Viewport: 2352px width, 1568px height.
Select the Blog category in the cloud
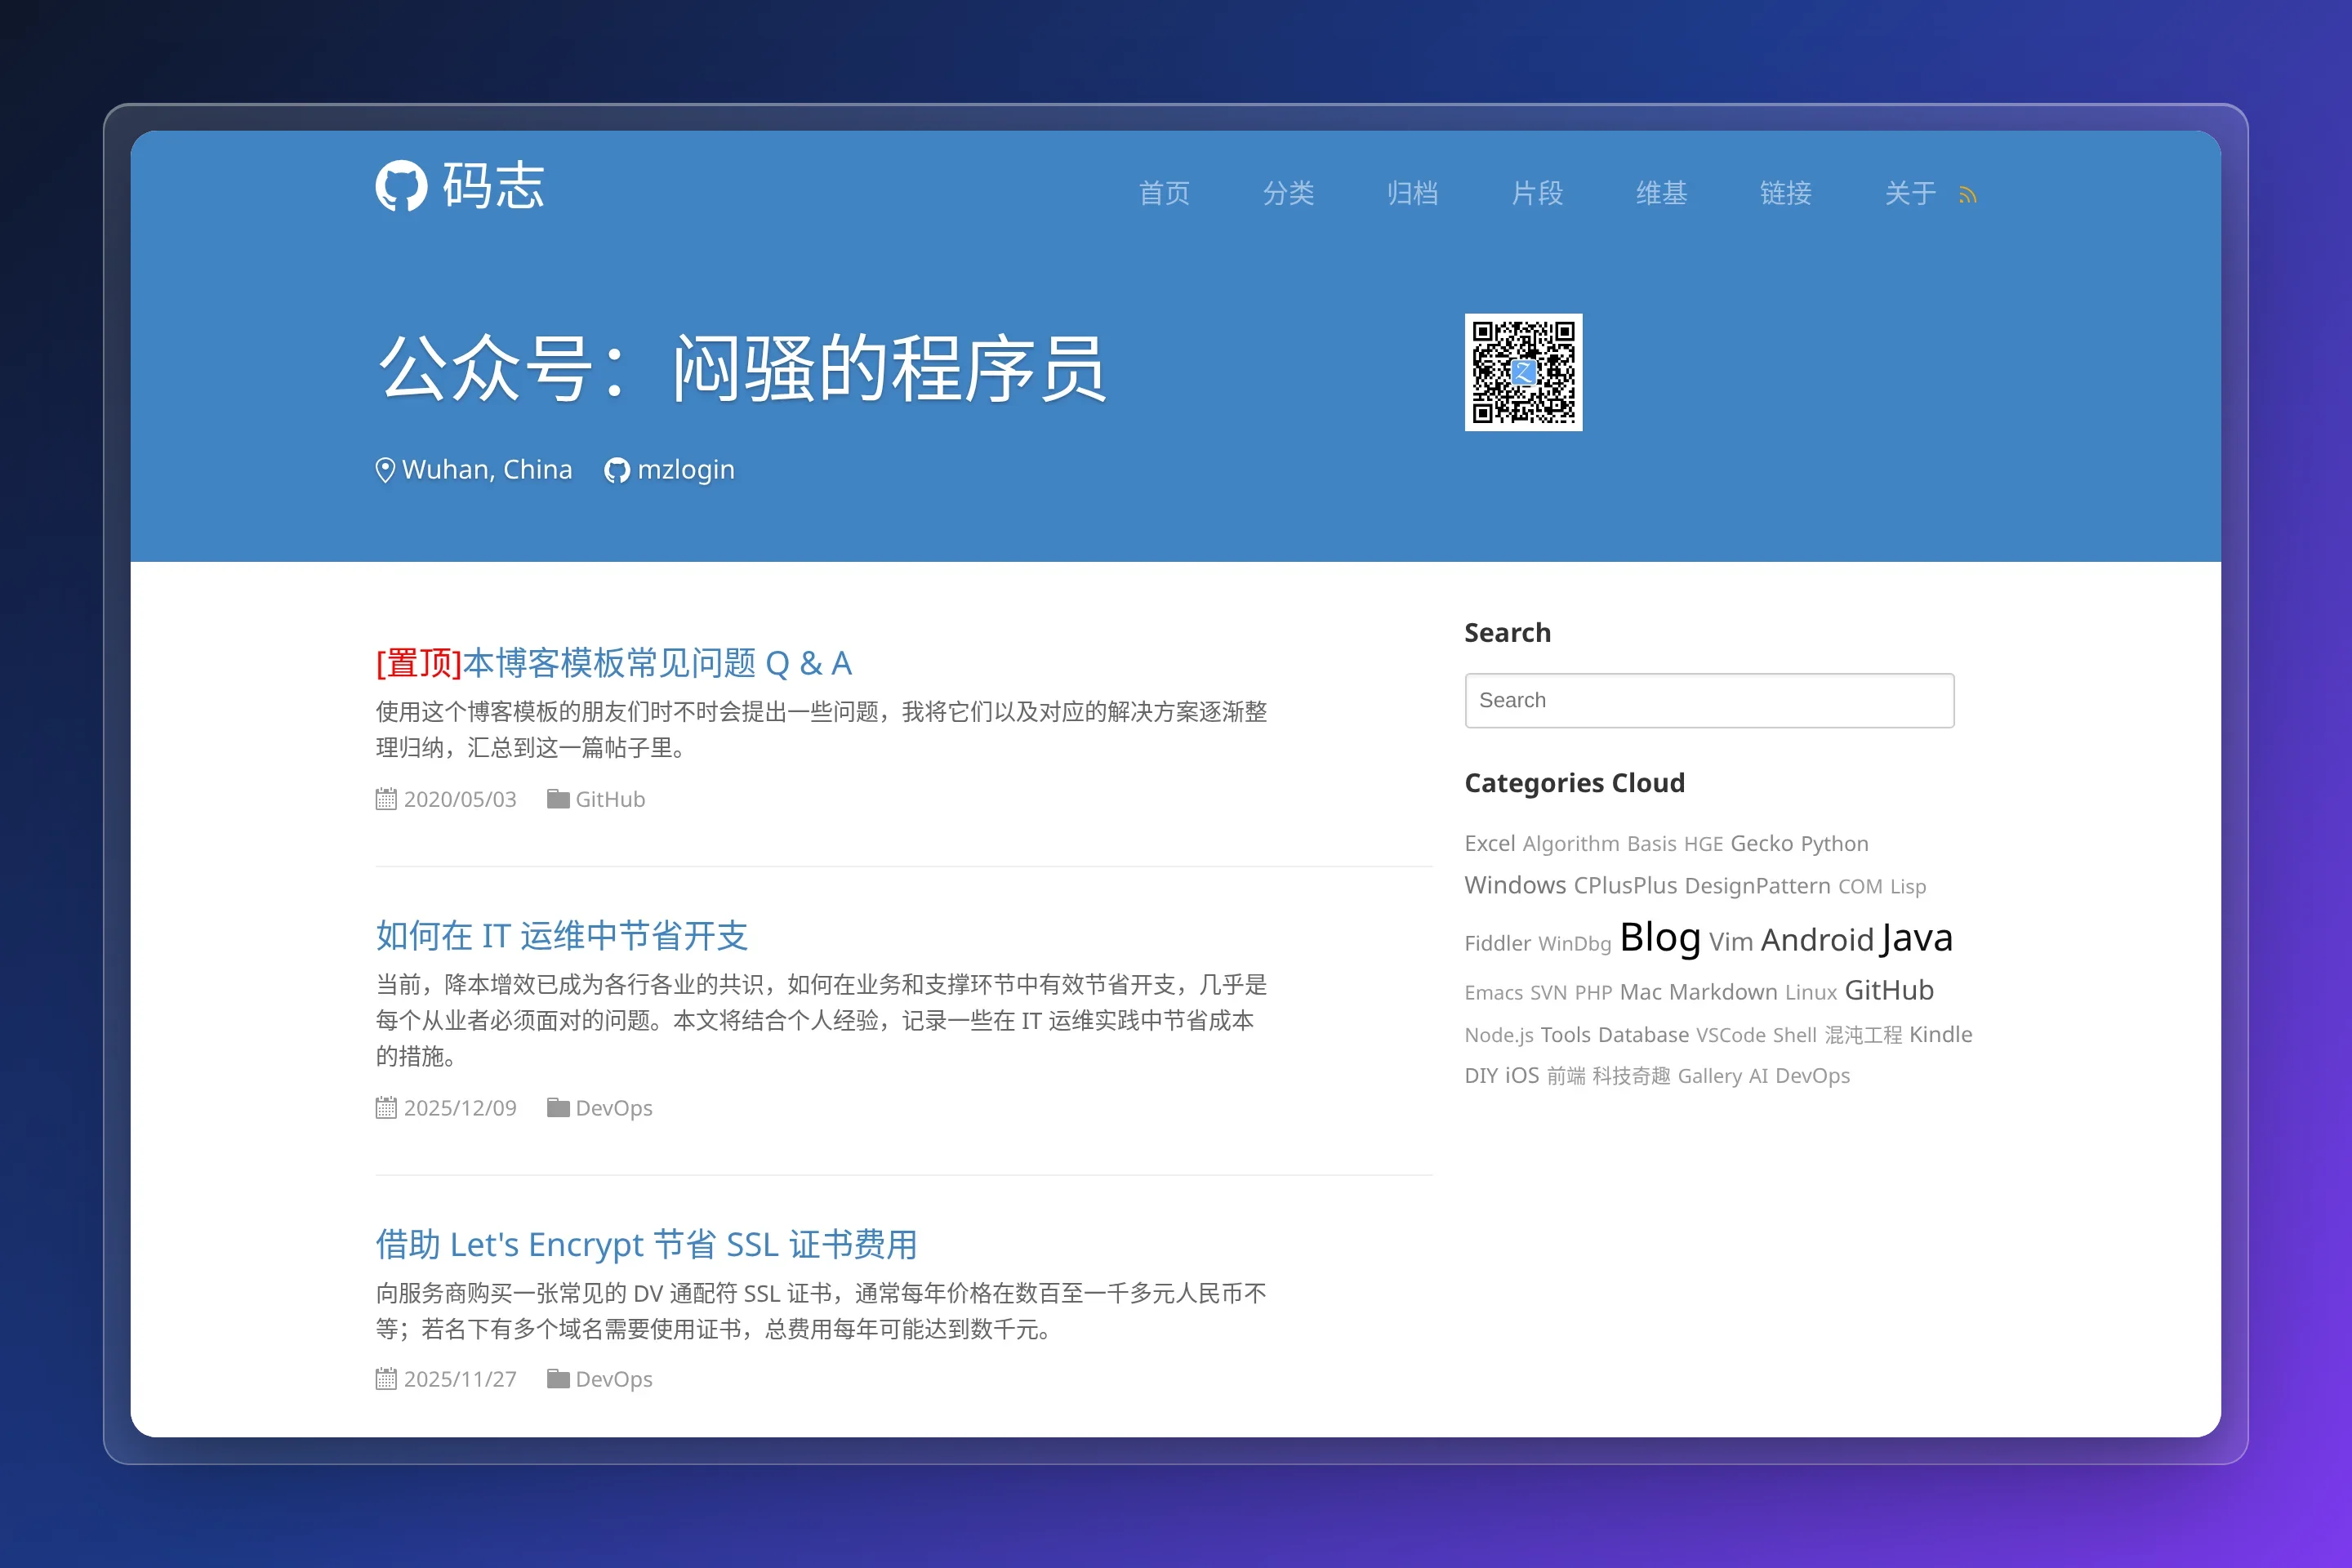1660,938
